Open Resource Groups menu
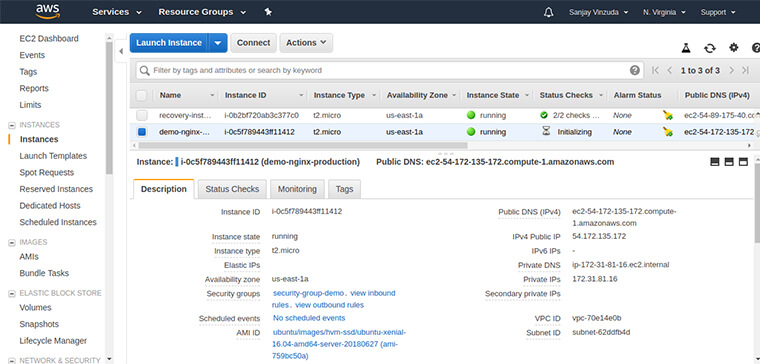The image size is (760, 364). tap(202, 12)
